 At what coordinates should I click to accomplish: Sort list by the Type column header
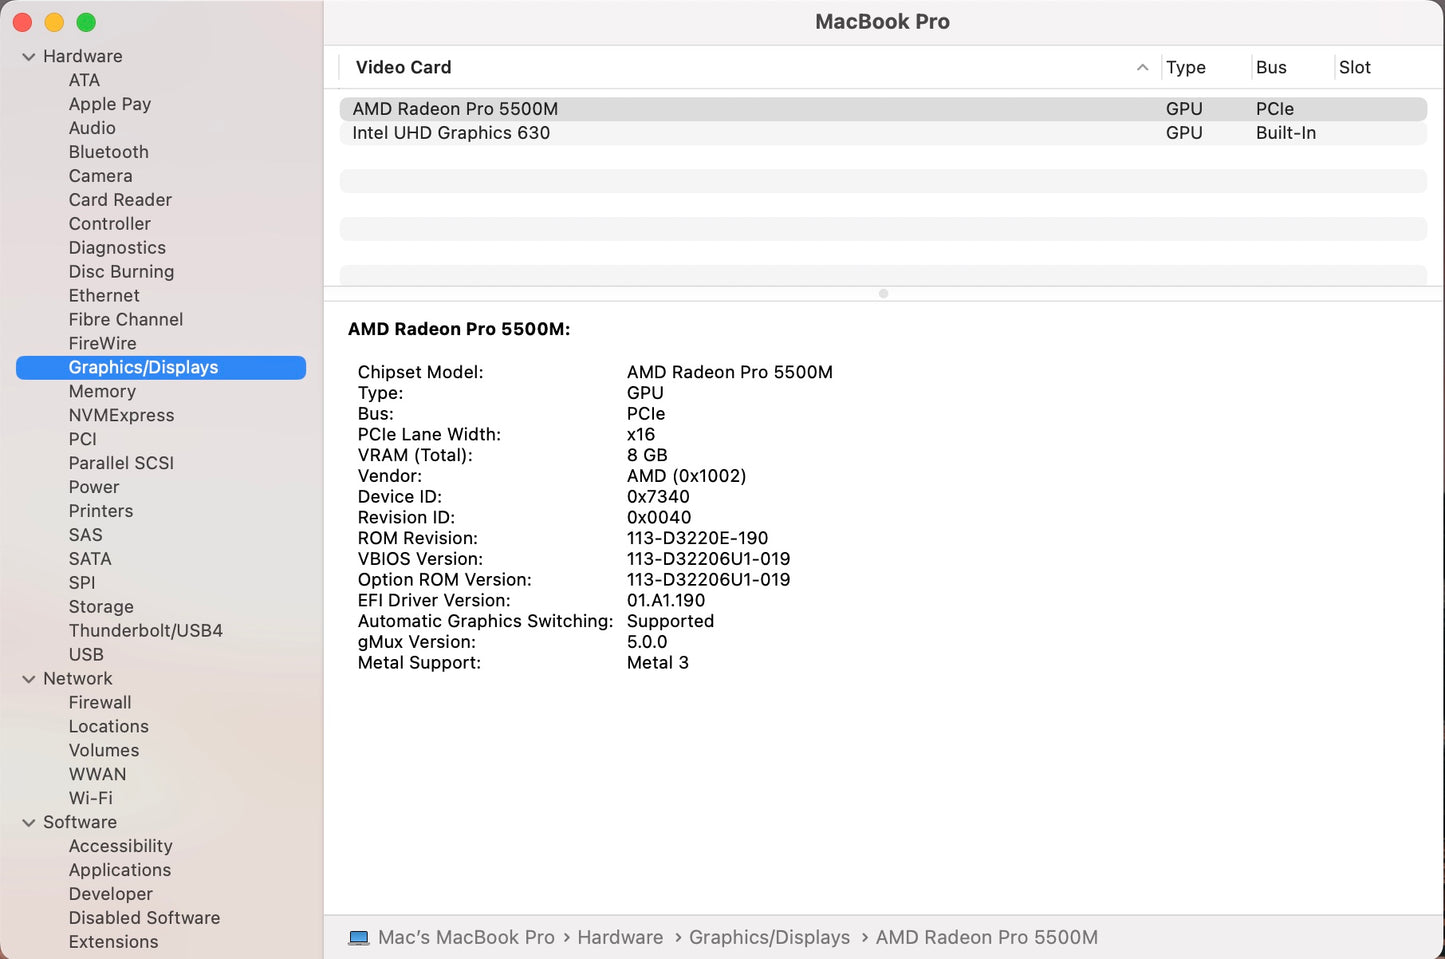click(x=1185, y=67)
